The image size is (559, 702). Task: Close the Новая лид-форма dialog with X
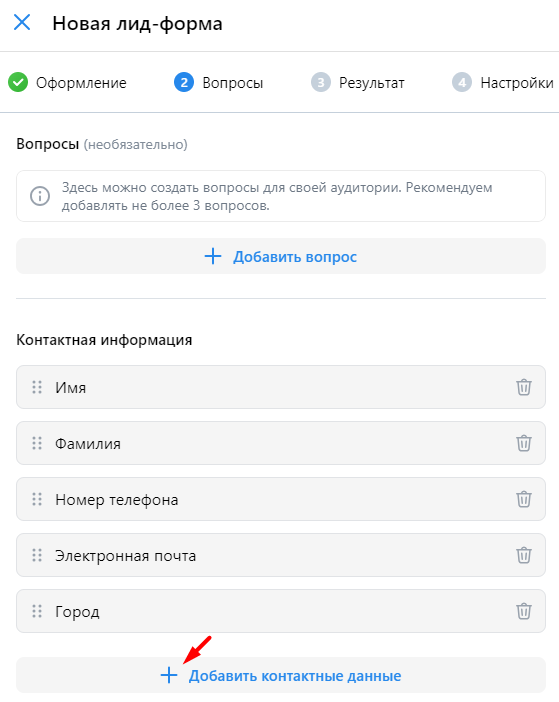coord(22,22)
